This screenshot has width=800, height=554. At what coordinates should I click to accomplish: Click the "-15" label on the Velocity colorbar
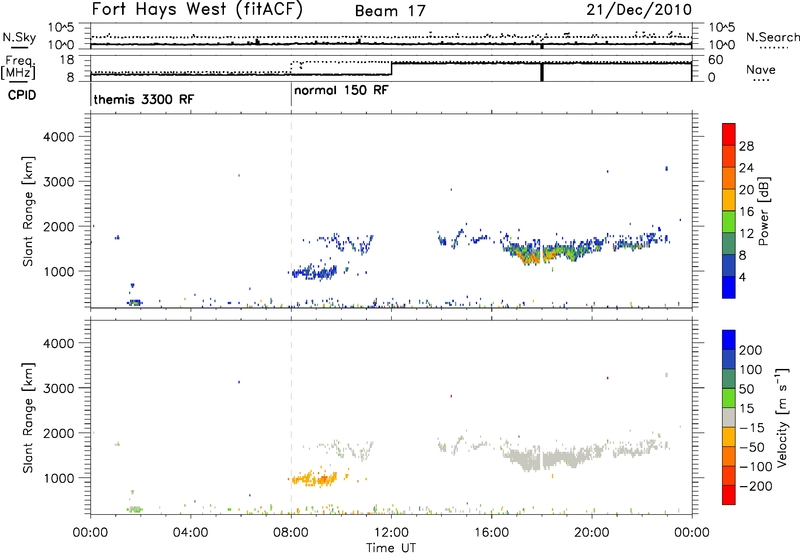pos(752,427)
